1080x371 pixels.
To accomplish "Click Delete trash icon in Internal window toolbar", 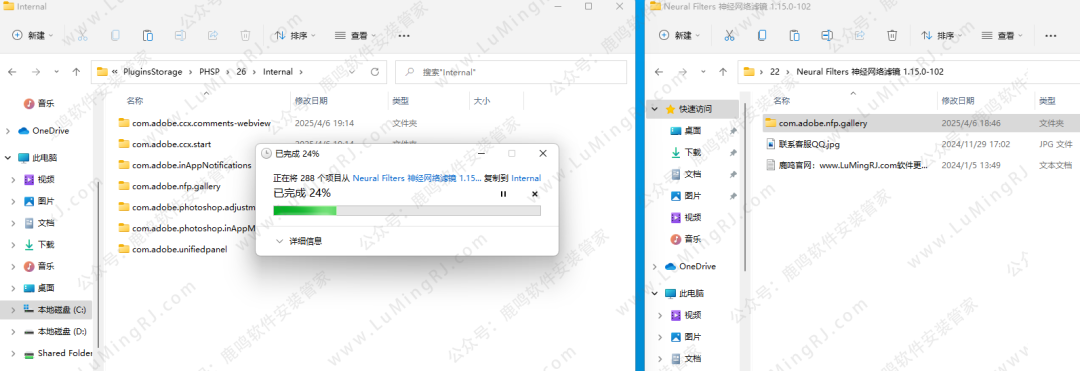I will coord(245,35).
